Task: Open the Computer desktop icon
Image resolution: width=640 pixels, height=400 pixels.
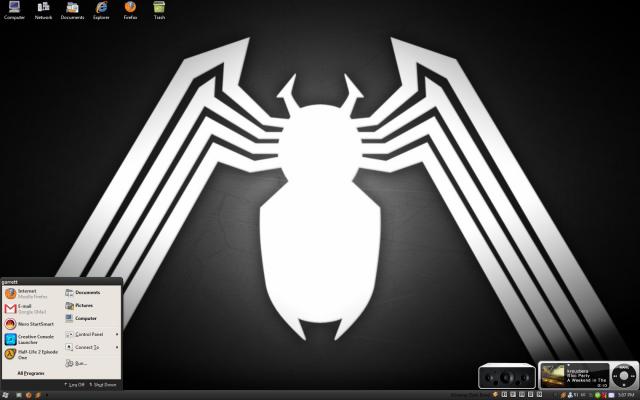Action: coord(14,10)
